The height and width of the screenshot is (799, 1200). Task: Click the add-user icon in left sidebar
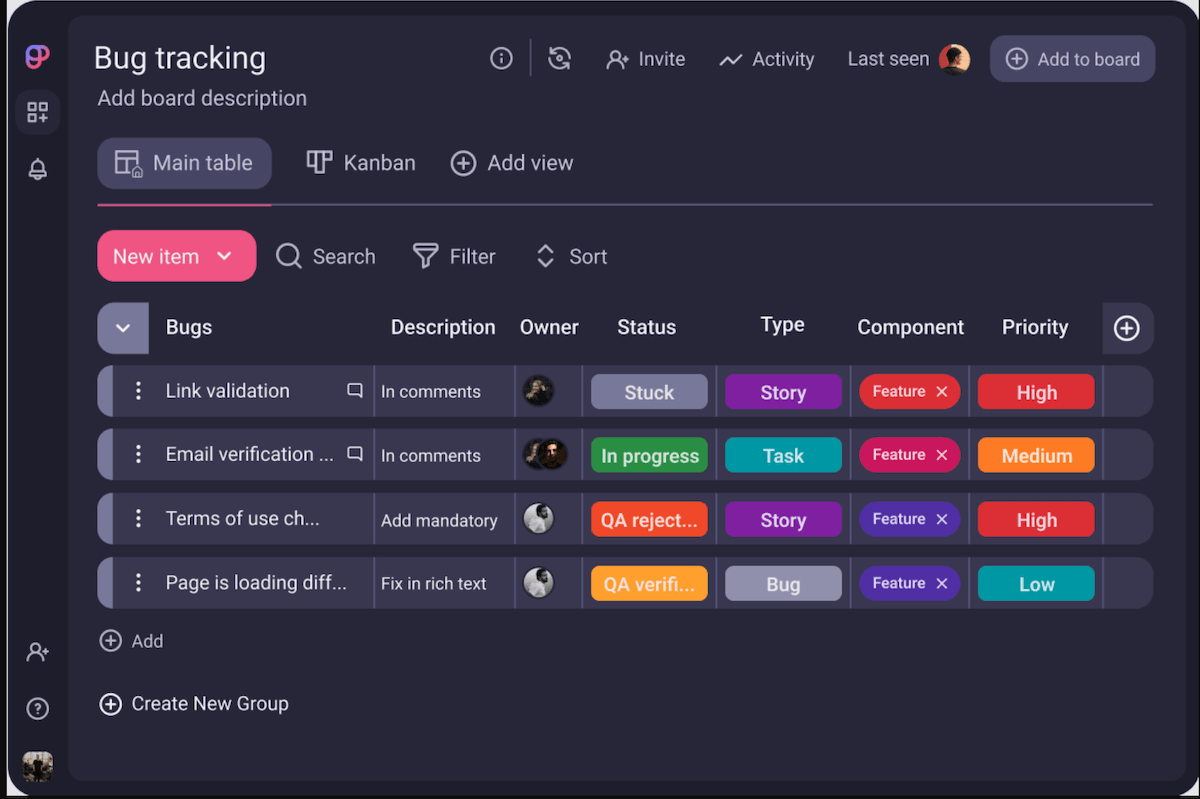37,652
